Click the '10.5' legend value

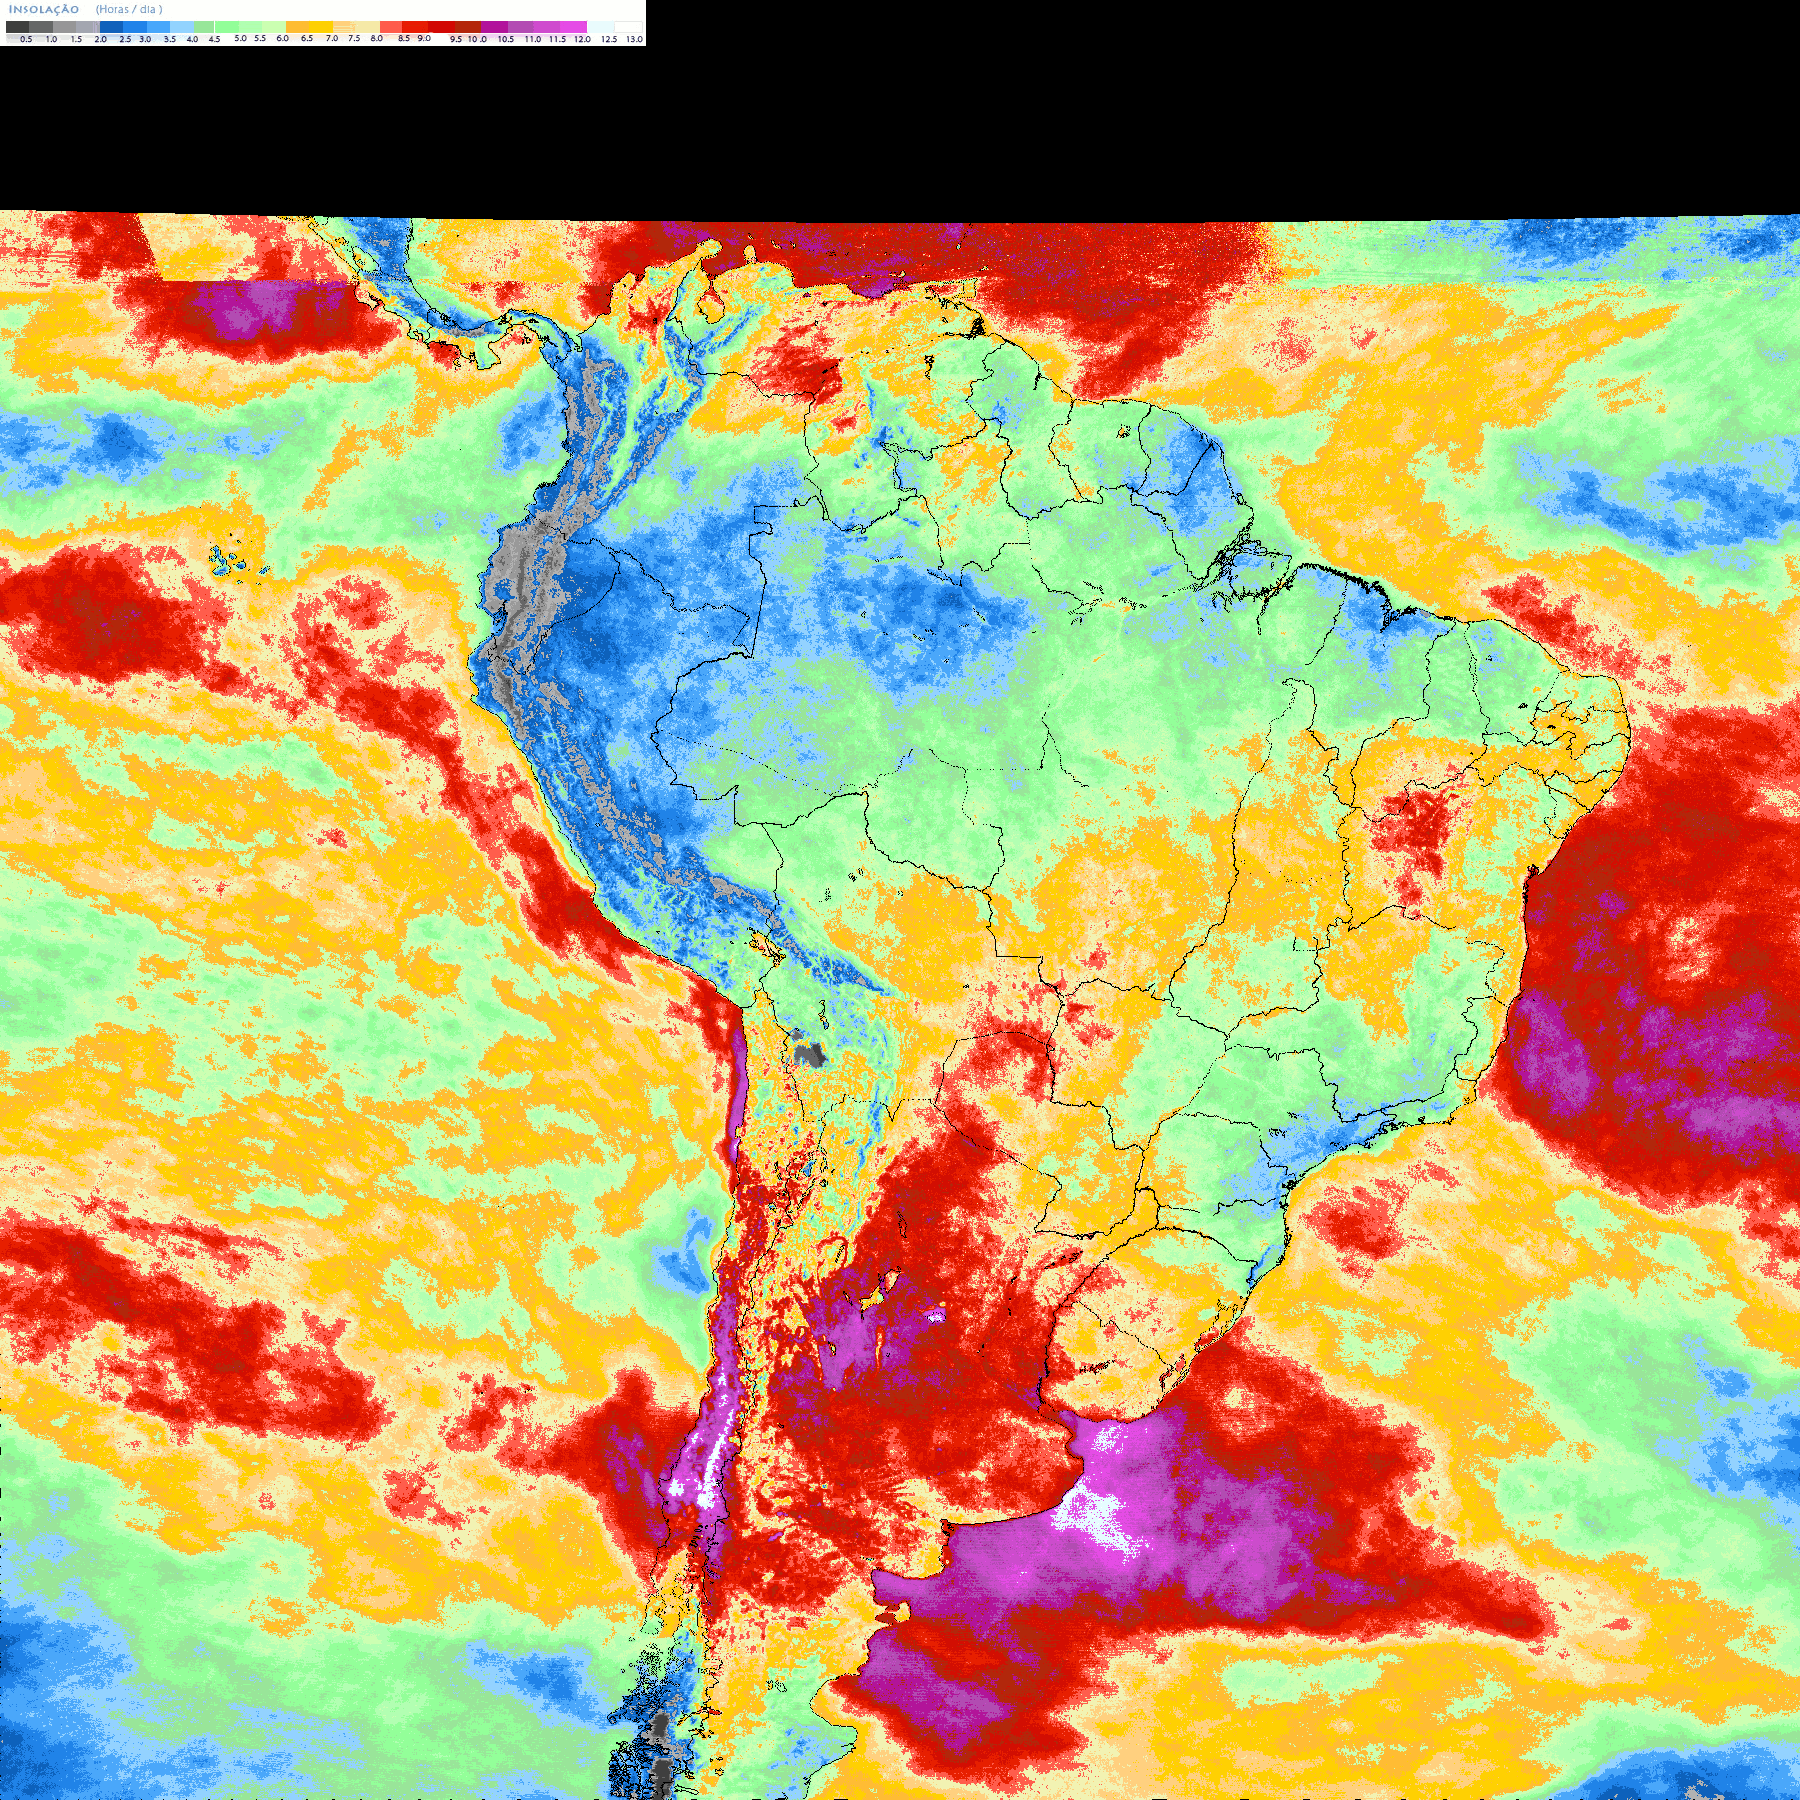coord(506,39)
